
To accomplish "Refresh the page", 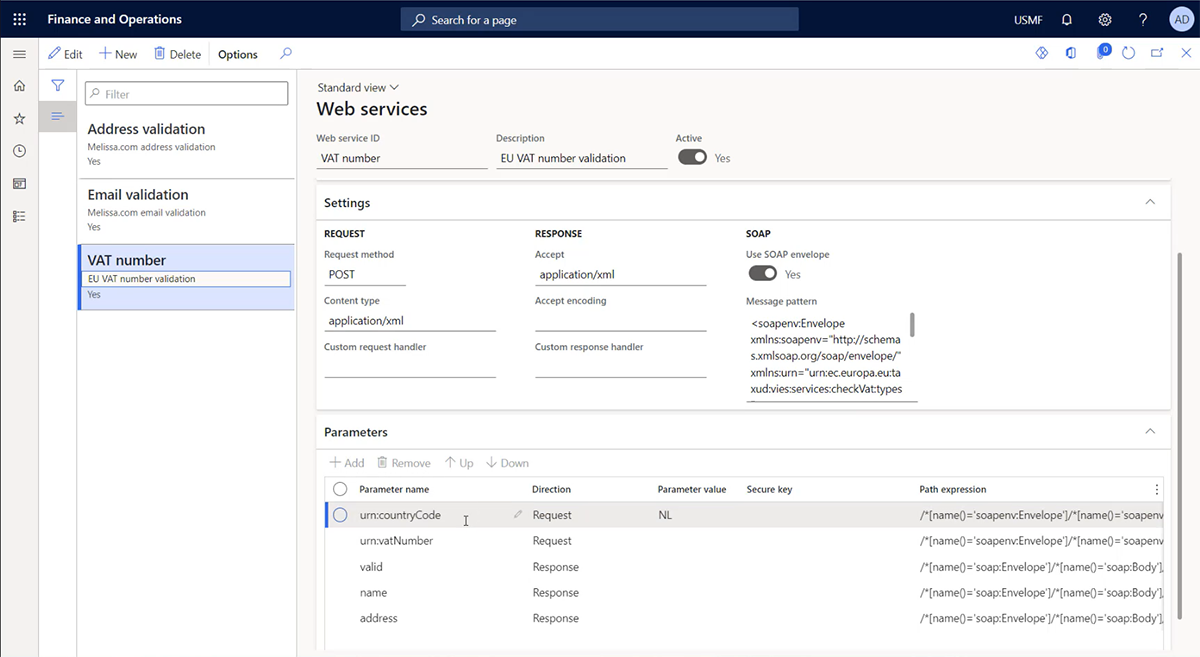I will (1129, 54).
